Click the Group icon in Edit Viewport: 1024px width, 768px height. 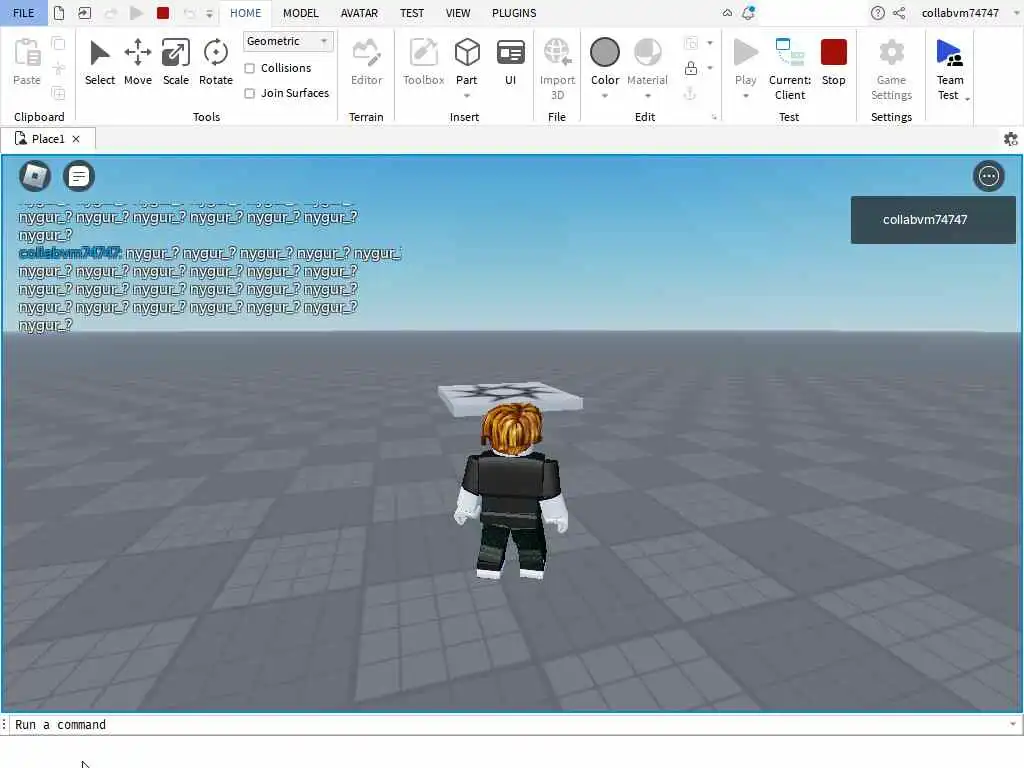click(690, 43)
